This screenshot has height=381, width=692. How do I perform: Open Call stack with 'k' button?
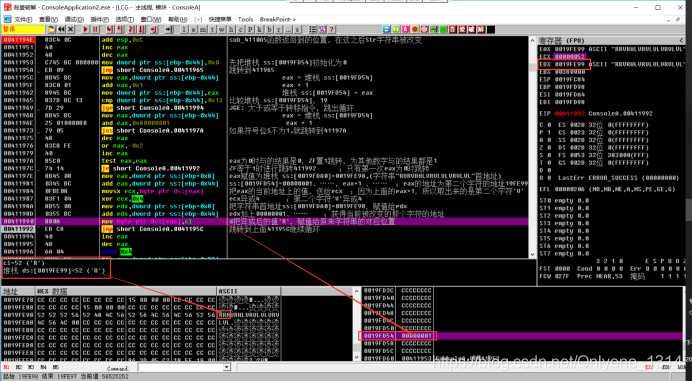click(260, 30)
